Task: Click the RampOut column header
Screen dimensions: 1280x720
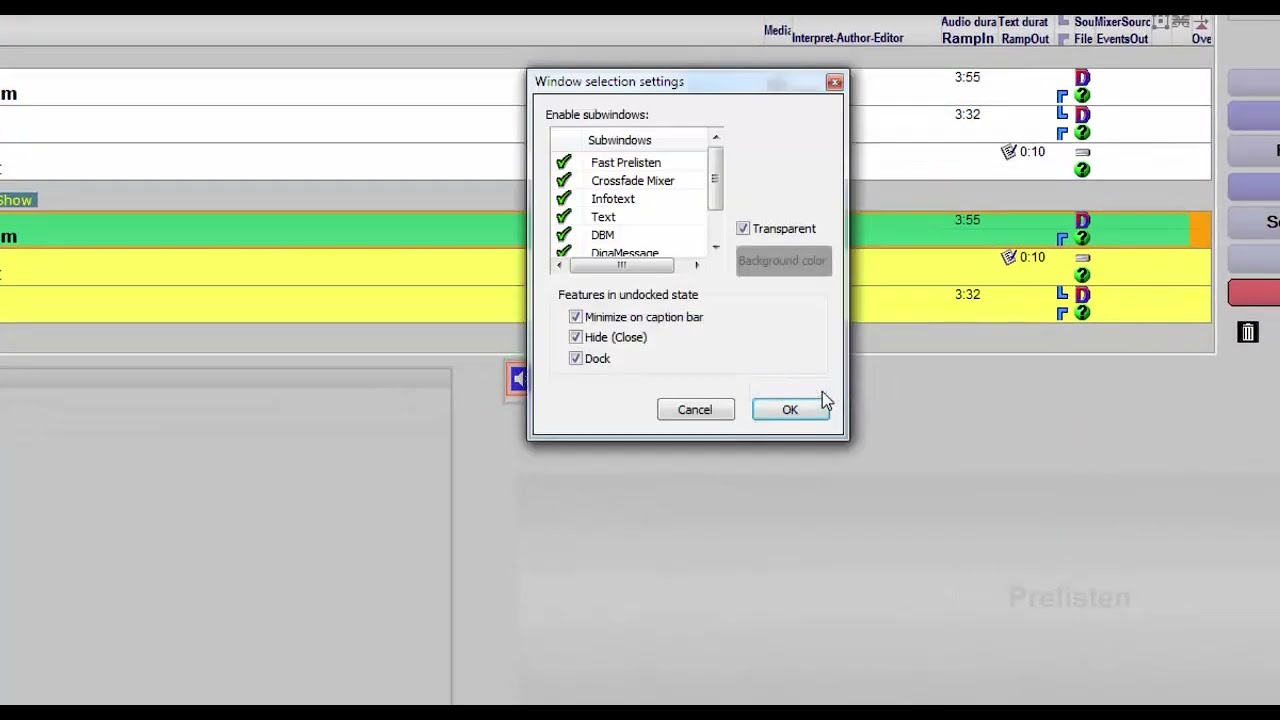Action: [1025, 39]
